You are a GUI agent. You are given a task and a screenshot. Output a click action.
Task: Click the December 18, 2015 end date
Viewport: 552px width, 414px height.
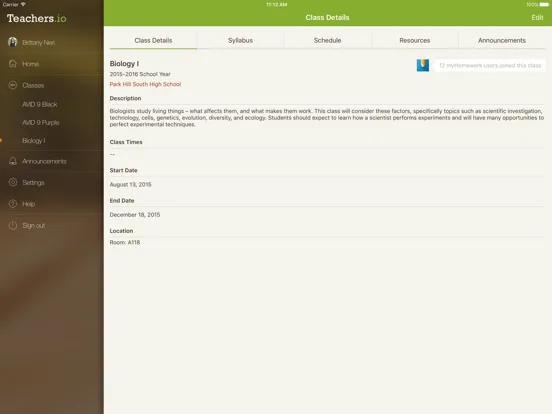click(135, 215)
